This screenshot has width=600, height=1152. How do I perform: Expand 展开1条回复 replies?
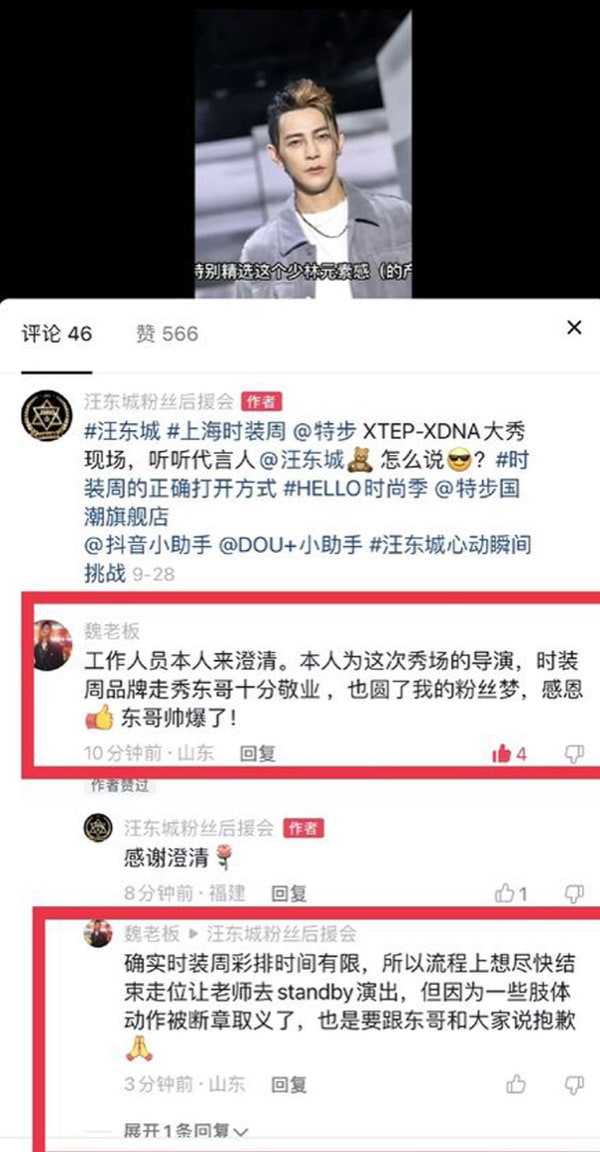pos(186,1131)
